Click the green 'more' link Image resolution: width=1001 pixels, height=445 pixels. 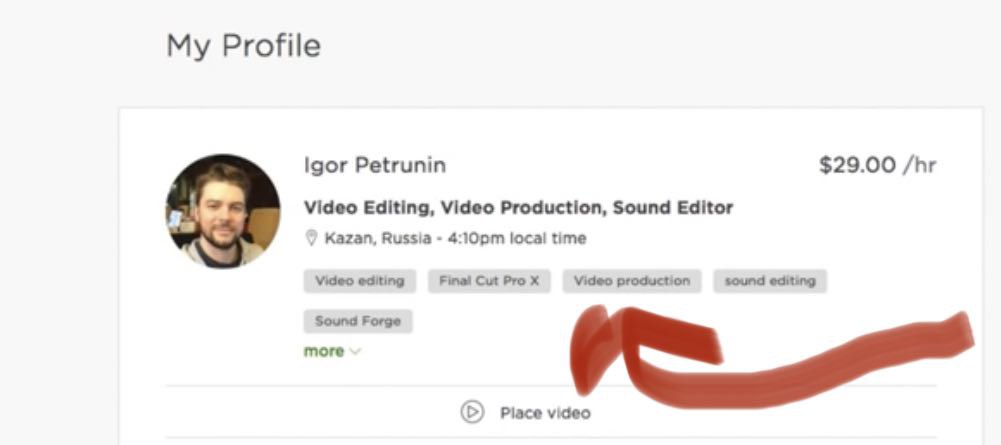324,351
